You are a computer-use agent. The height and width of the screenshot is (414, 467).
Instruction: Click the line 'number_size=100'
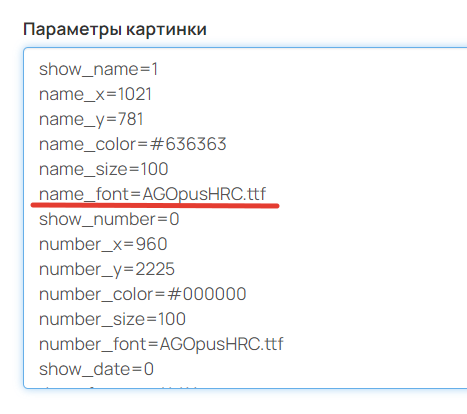112,319
